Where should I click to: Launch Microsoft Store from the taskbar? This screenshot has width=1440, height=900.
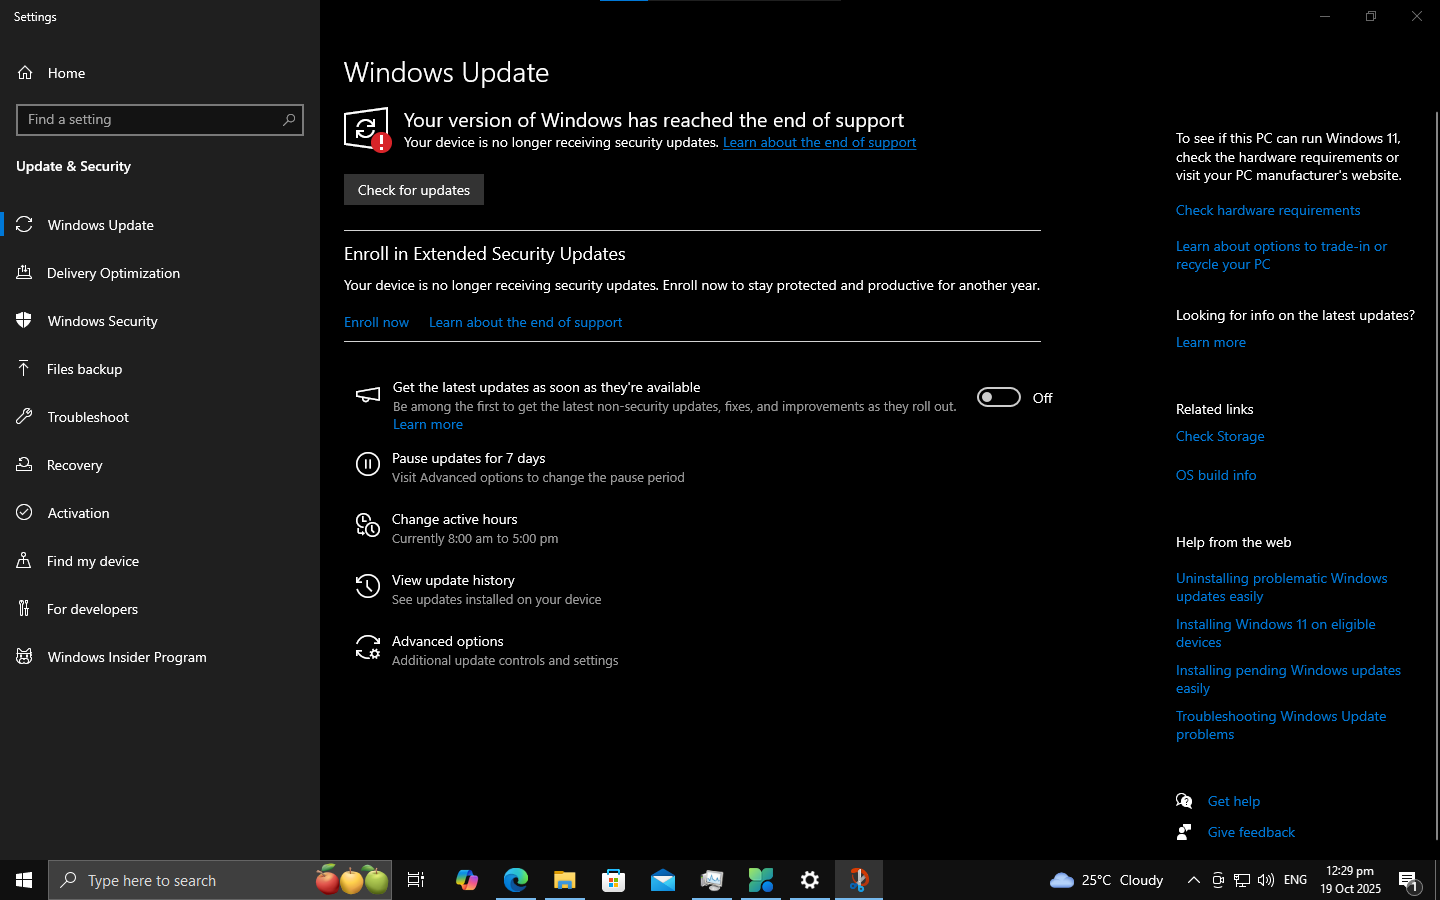[613, 880]
